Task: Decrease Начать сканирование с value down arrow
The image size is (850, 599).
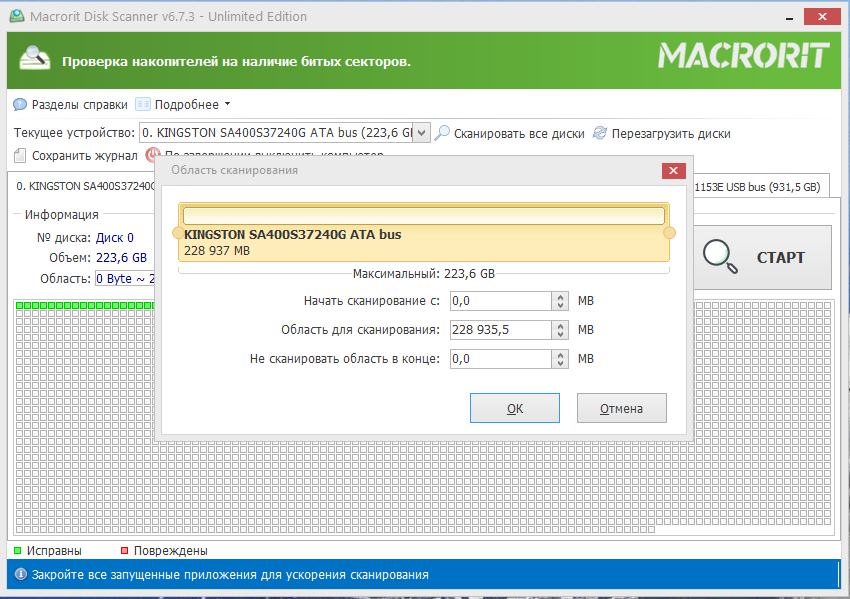Action: coord(560,305)
